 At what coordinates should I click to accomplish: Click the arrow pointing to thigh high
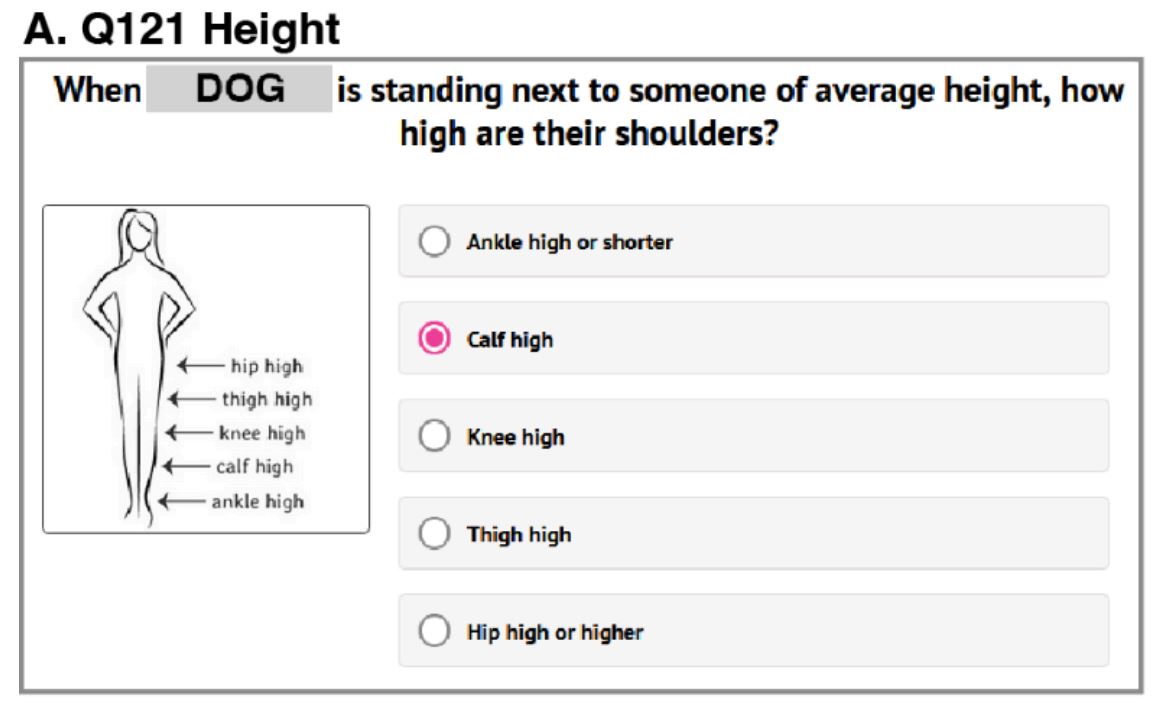pyautogui.click(x=192, y=400)
